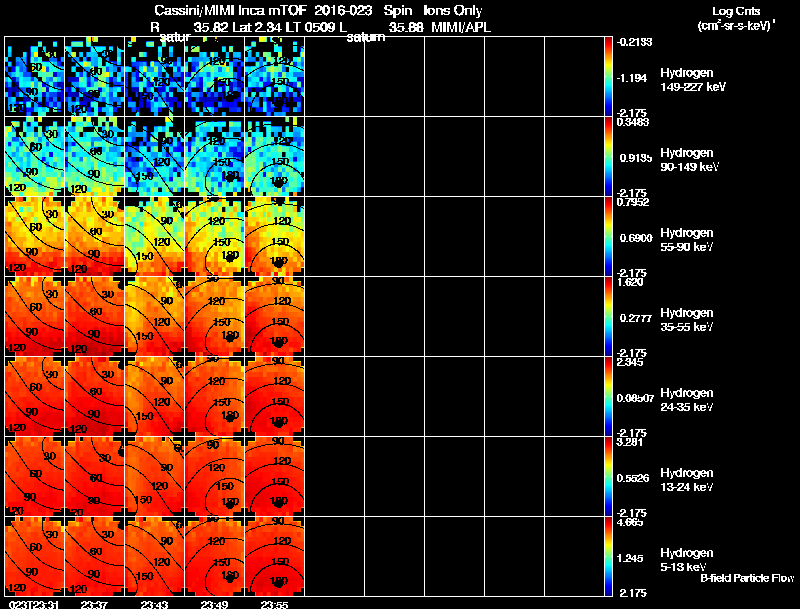Click the '23:37' time axis label
This screenshot has width=800, height=609.
[x=94, y=604]
